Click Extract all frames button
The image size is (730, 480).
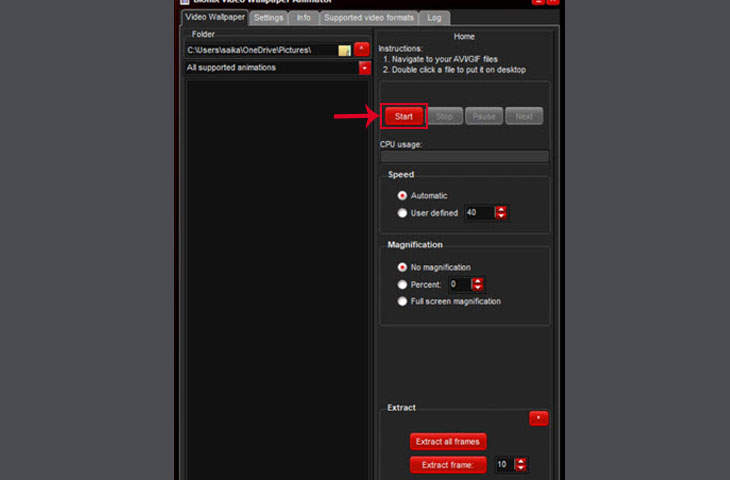448,442
